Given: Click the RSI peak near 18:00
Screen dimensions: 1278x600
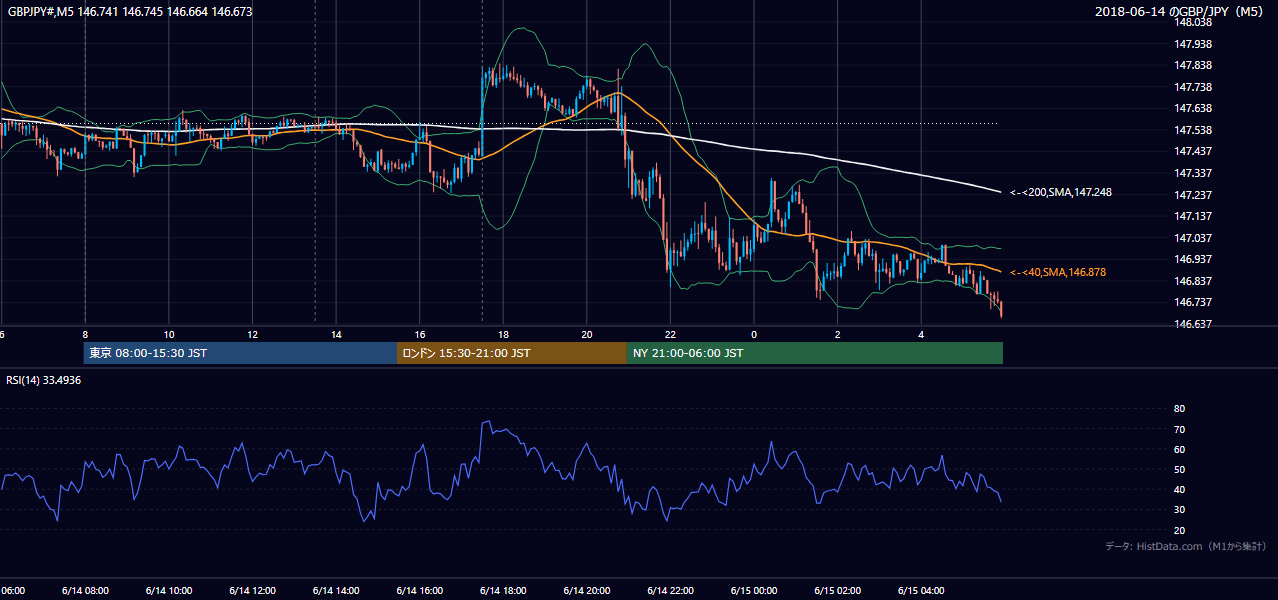Looking at the screenshot, I should [486, 422].
